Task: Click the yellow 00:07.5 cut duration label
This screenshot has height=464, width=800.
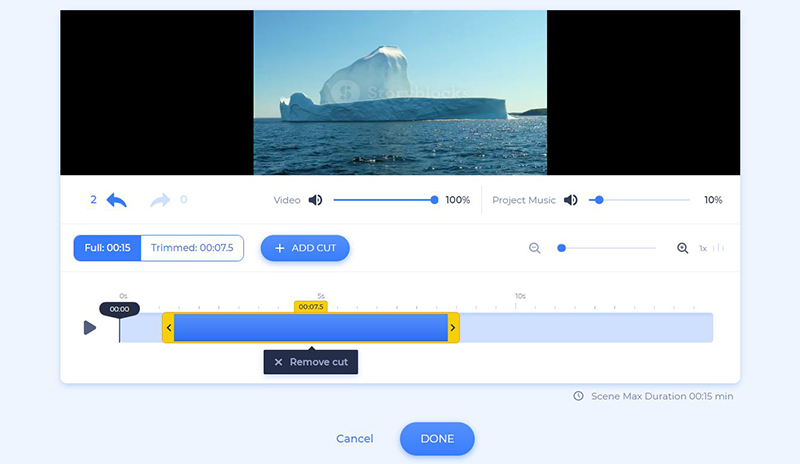Action: point(311,307)
